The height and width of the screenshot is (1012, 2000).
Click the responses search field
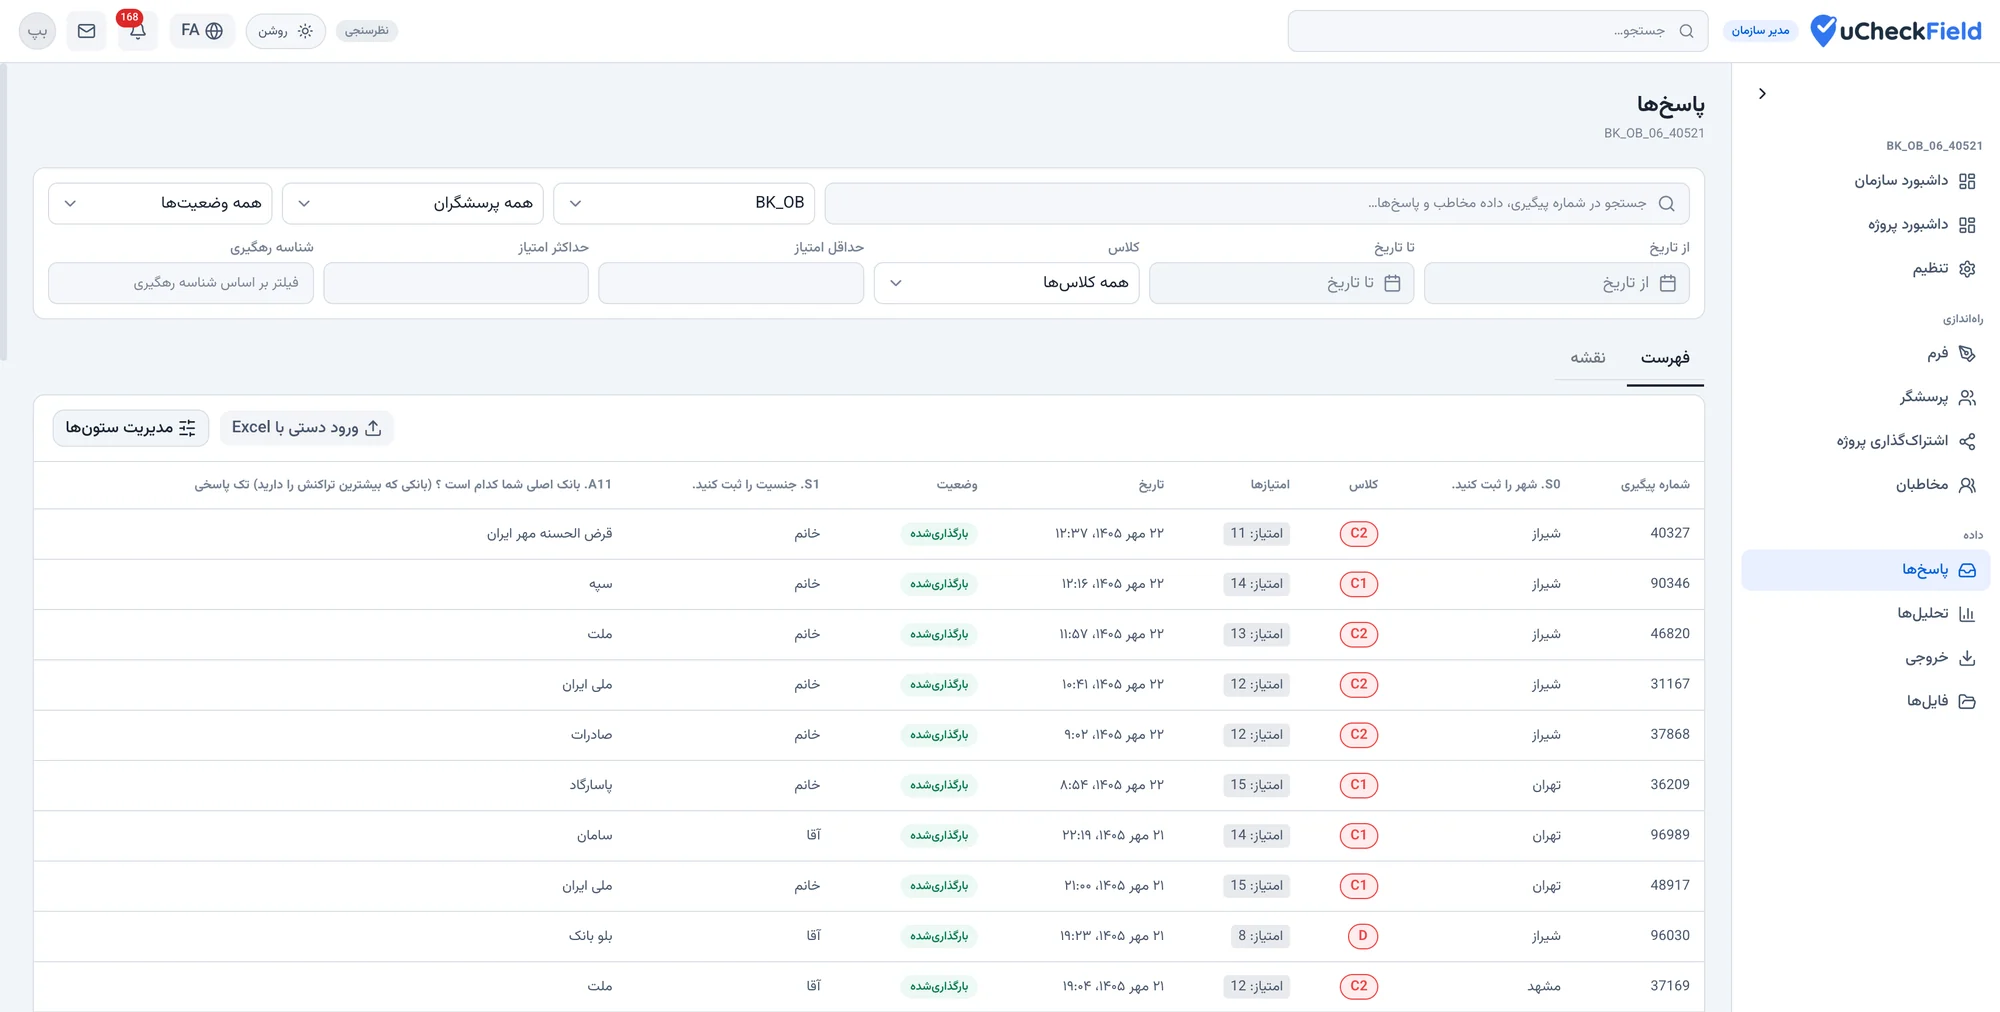pos(1257,203)
